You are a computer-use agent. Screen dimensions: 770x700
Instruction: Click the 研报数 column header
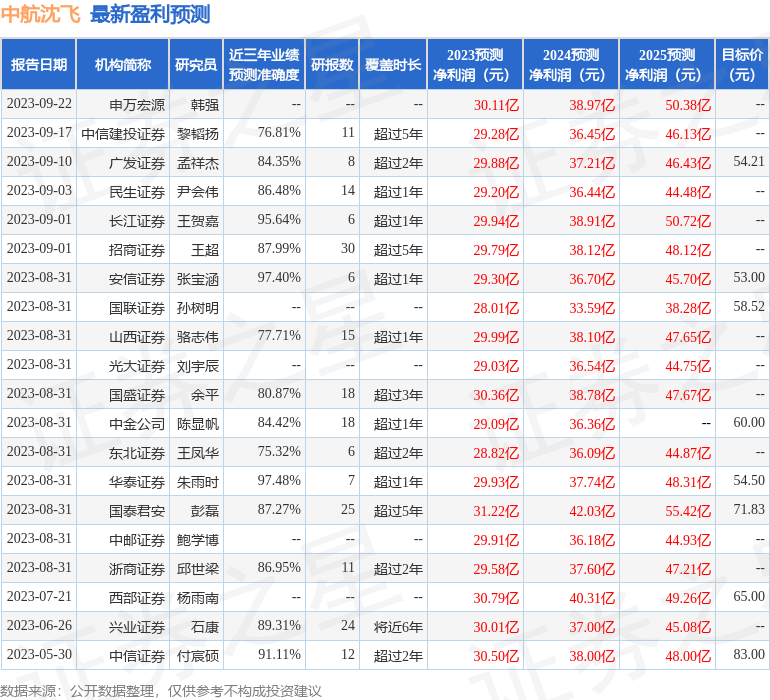(x=332, y=65)
